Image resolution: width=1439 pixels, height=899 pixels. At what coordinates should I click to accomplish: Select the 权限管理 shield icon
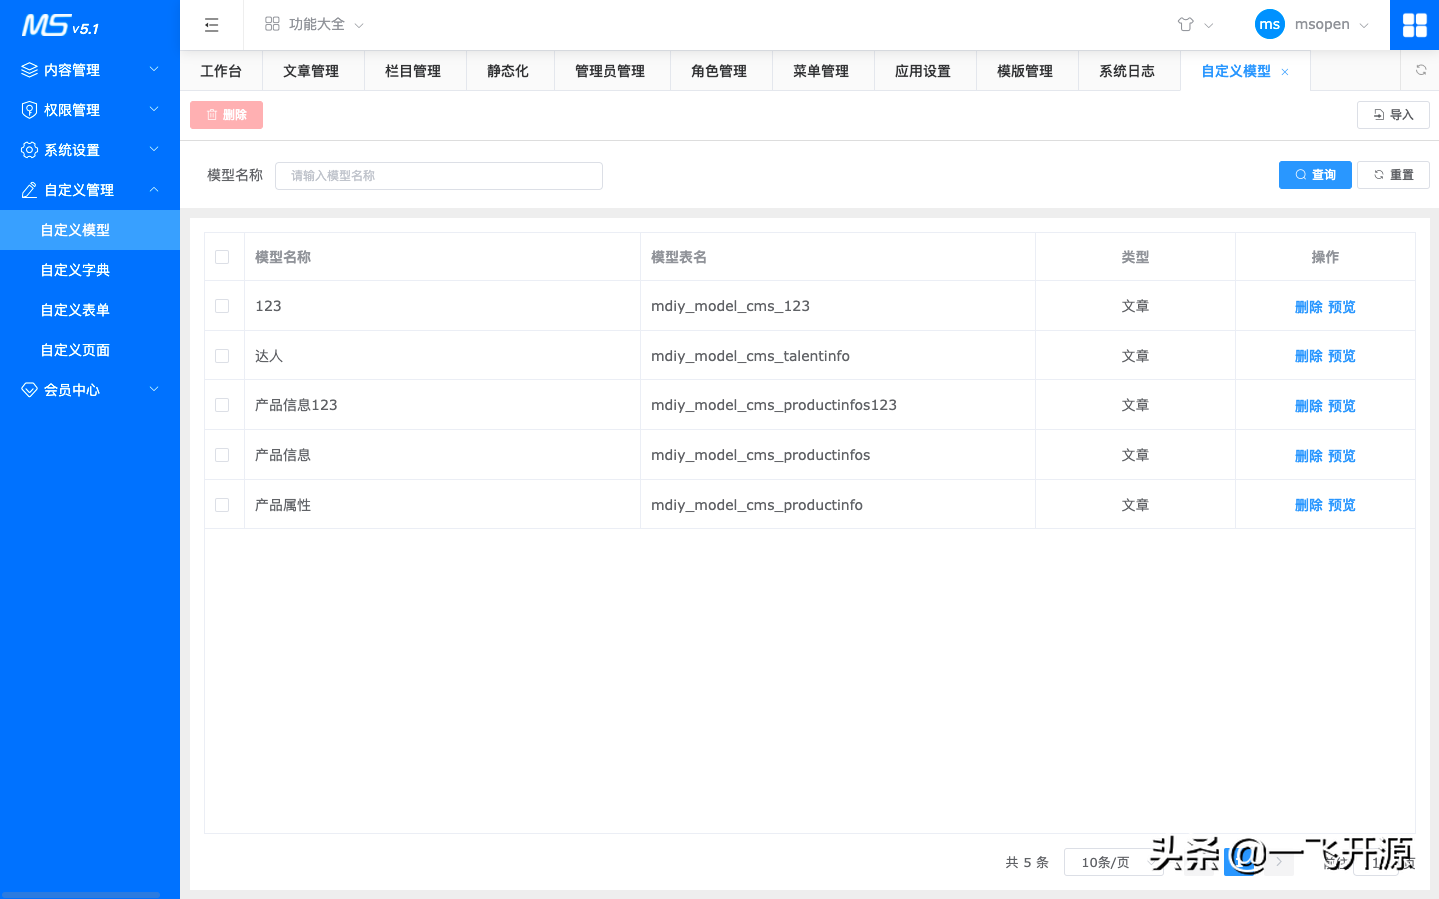point(29,109)
